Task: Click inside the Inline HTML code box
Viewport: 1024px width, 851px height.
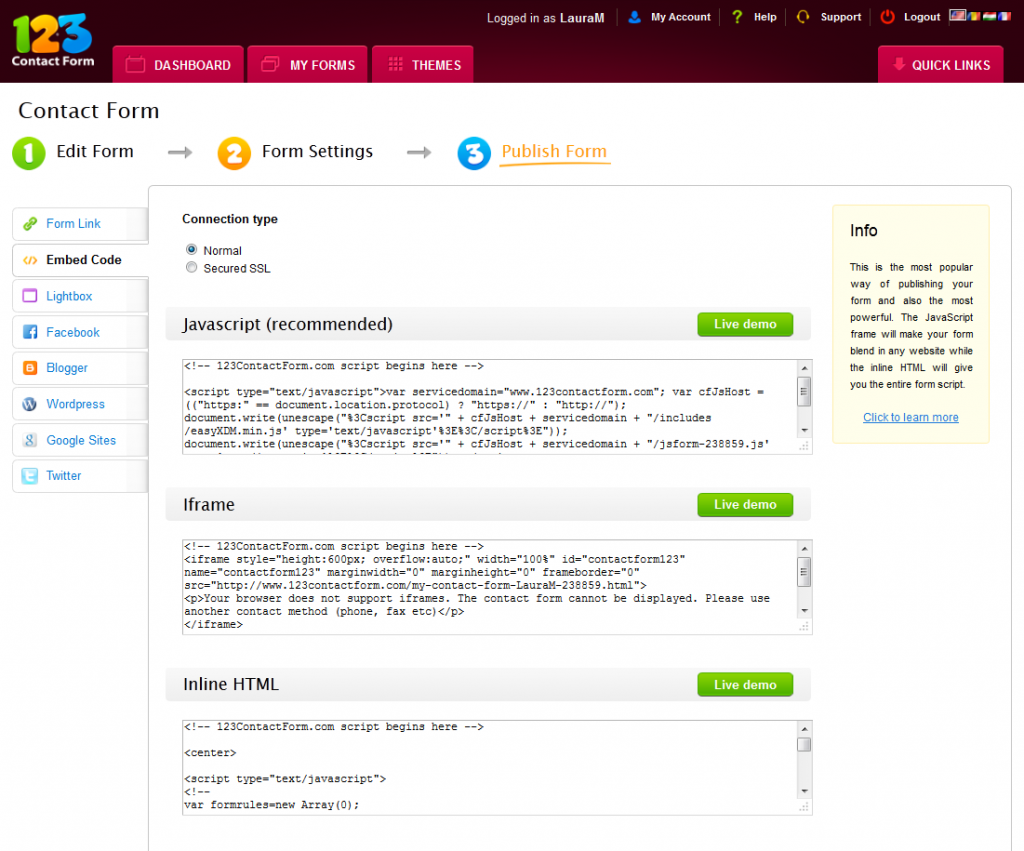Action: [x=489, y=767]
